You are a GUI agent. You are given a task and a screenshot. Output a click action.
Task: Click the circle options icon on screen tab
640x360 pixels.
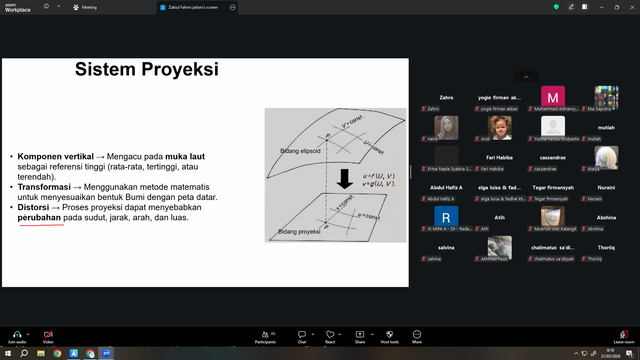click(x=232, y=7)
